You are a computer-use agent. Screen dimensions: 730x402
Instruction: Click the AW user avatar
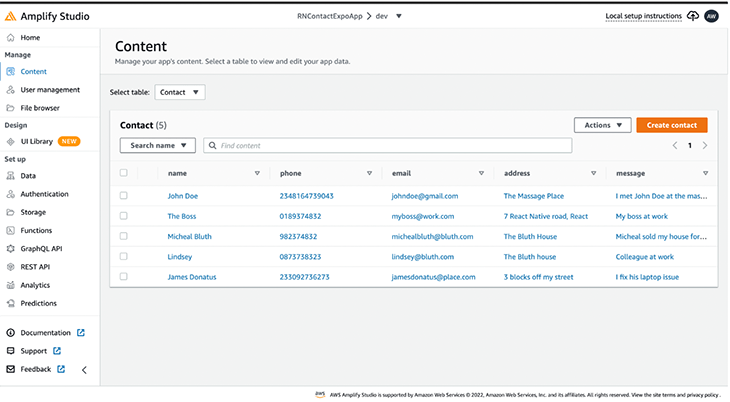(711, 16)
